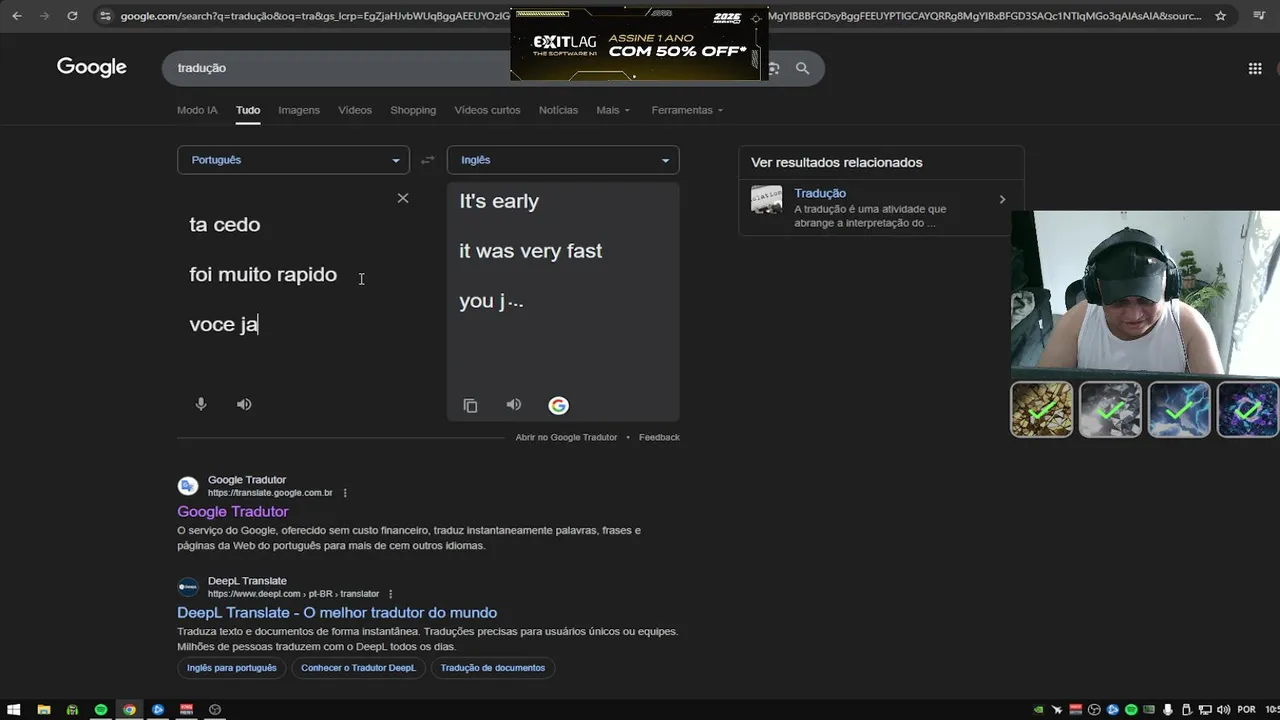The width and height of the screenshot is (1280, 720).
Task: Copy the English translation
Action: [x=470, y=405]
